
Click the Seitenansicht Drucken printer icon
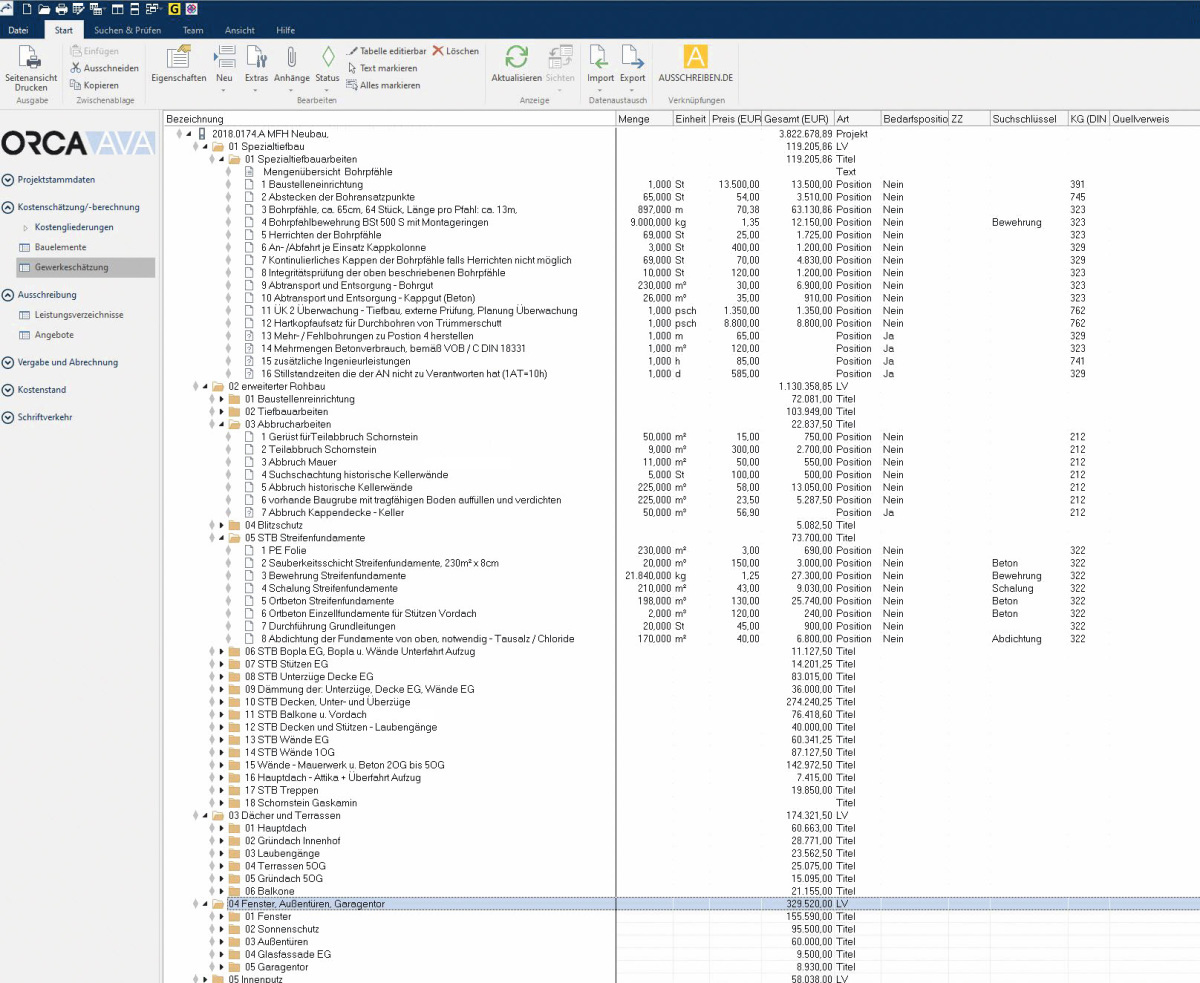coord(32,58)
